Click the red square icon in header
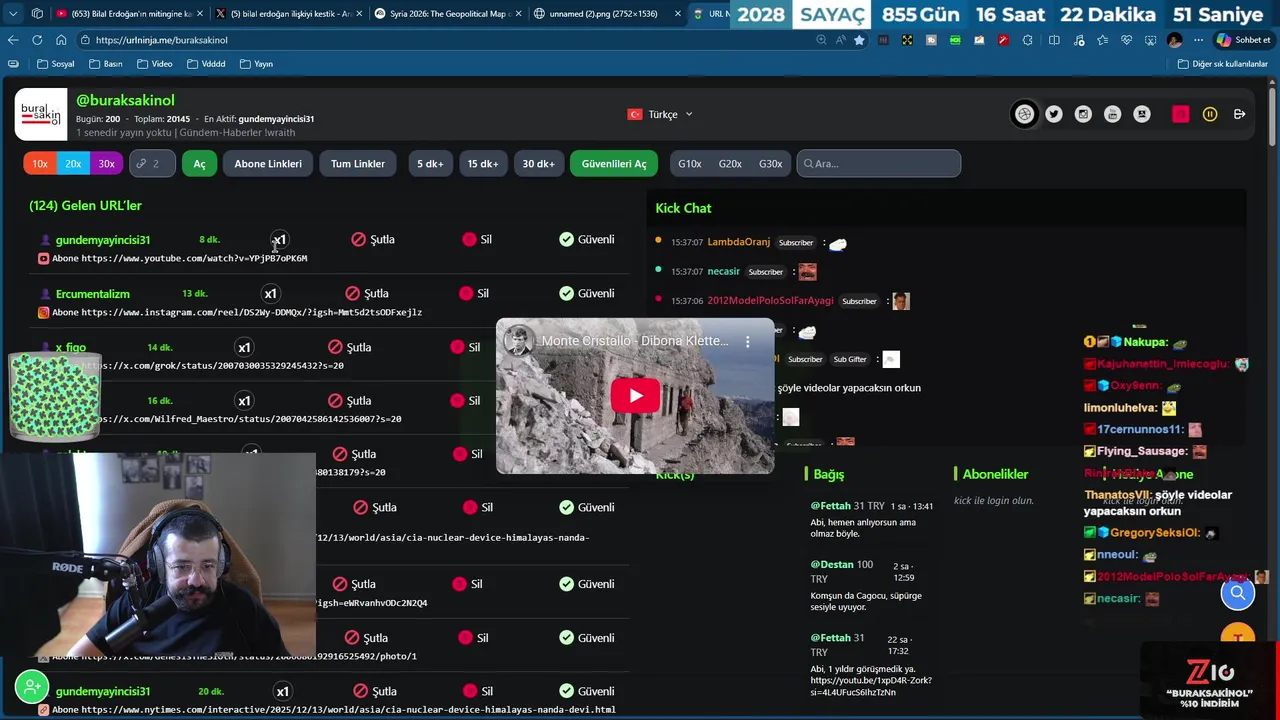 [x=1180, y=114]
